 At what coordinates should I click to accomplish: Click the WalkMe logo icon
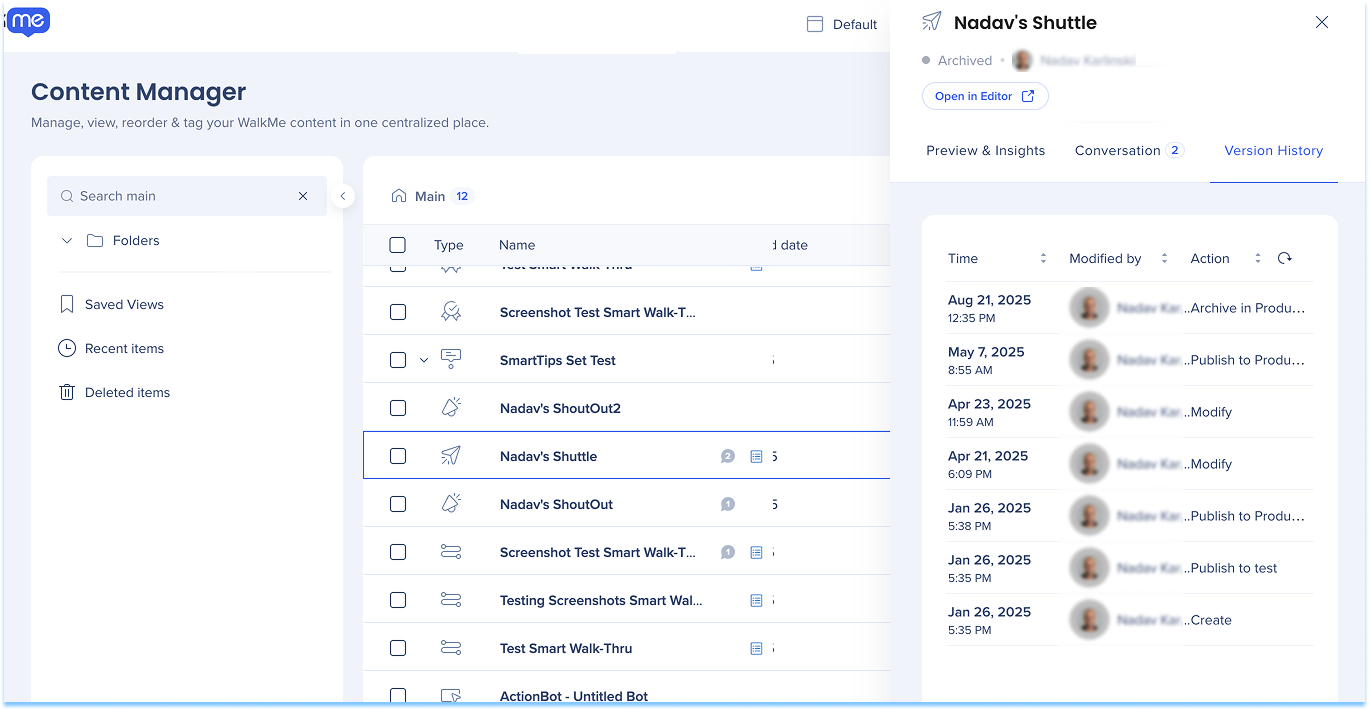pos(28,21)
